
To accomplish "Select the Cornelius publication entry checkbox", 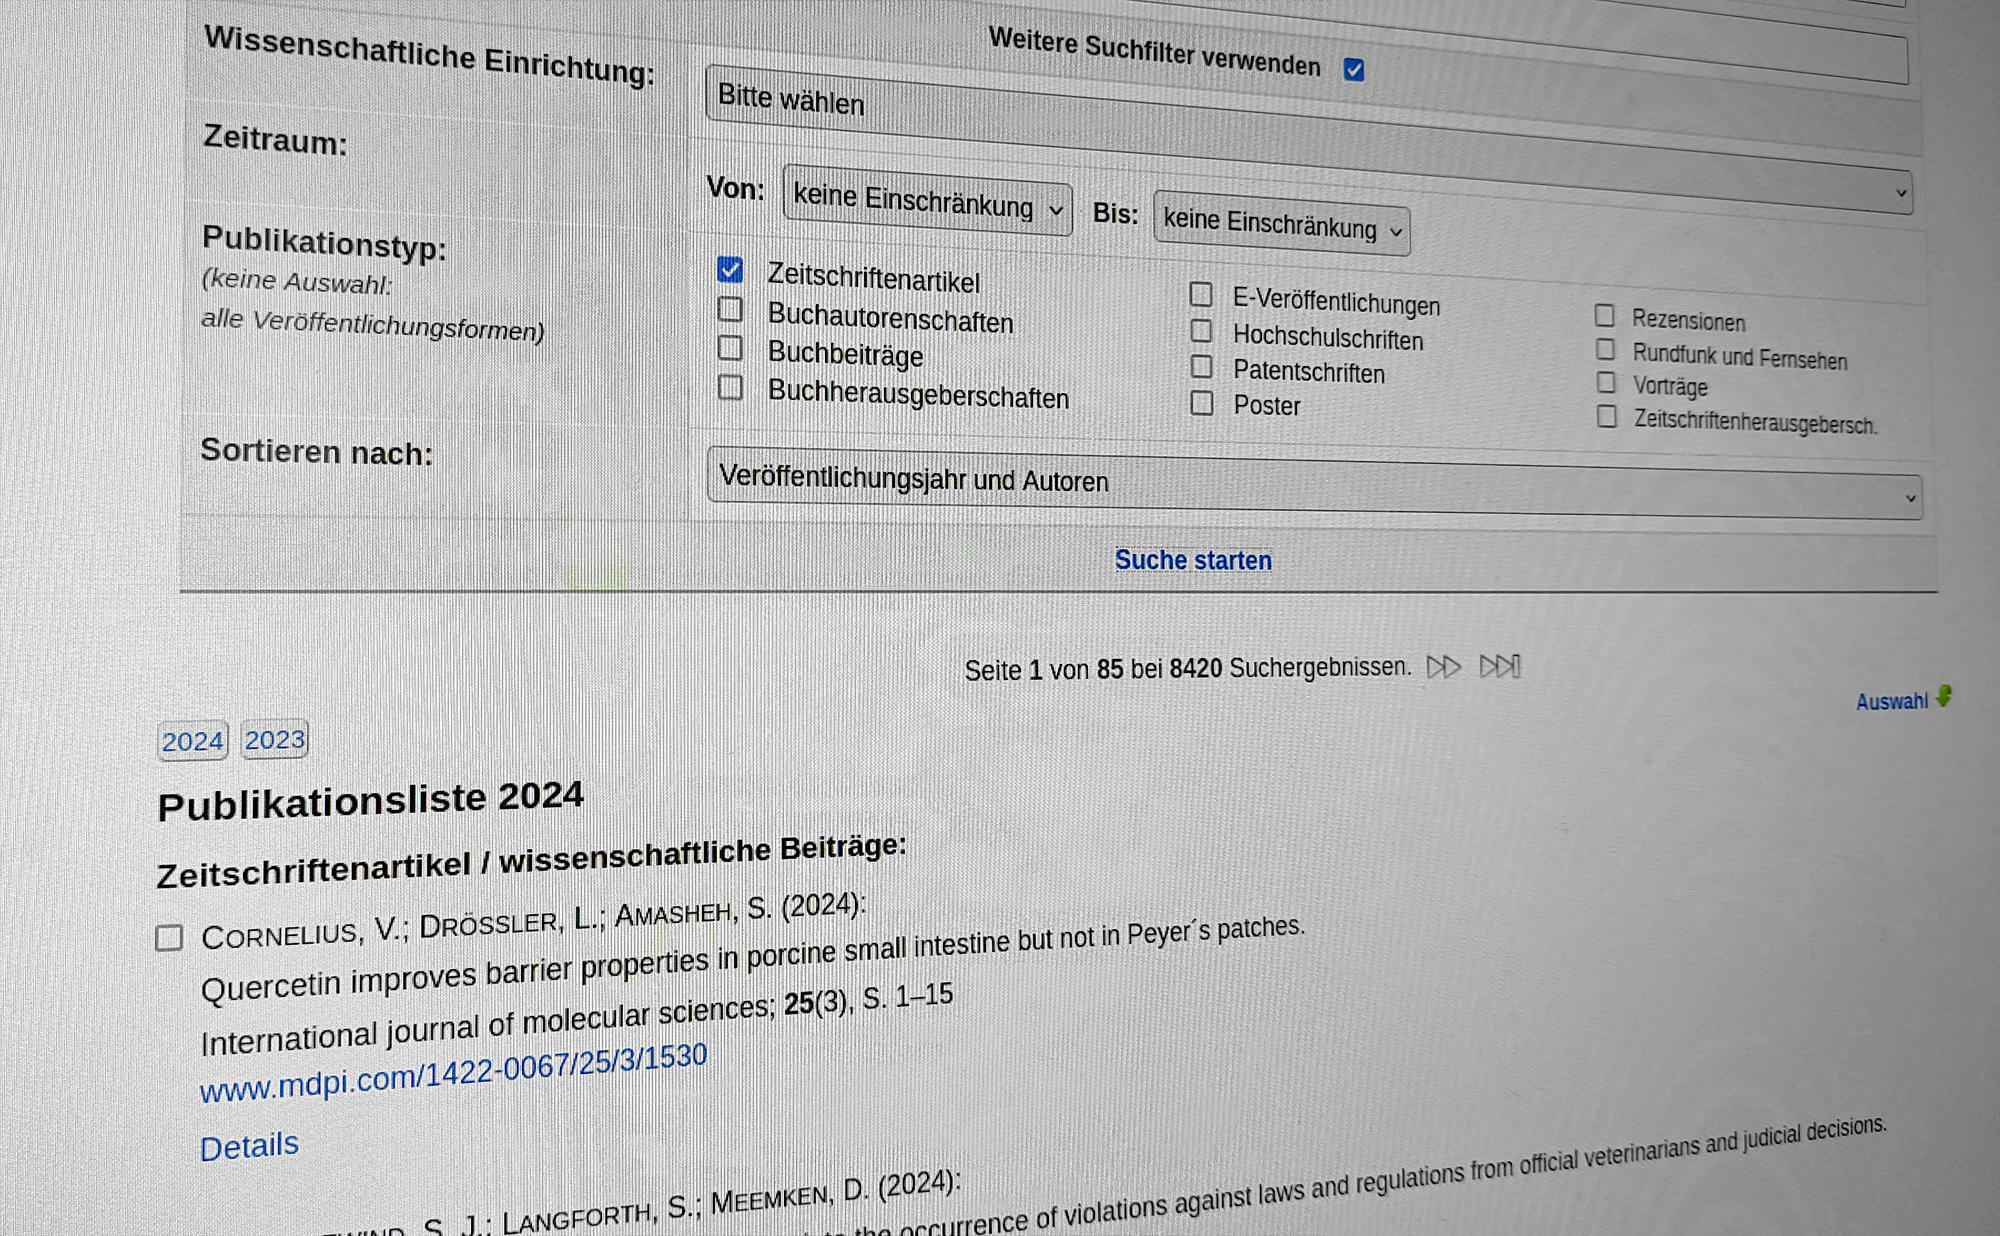I will pos(169,938).
